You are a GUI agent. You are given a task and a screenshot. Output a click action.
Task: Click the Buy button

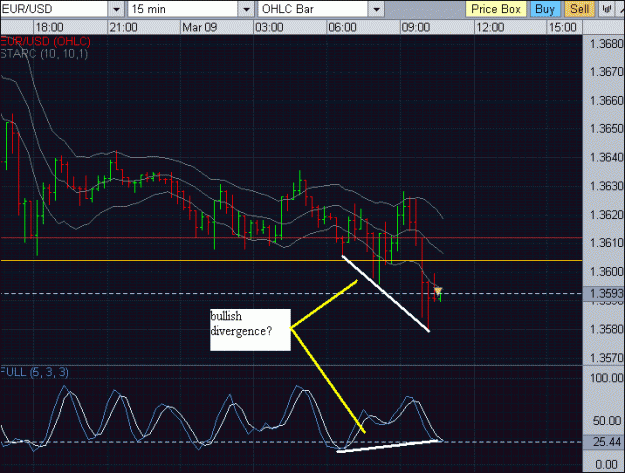tap(545, 9)
